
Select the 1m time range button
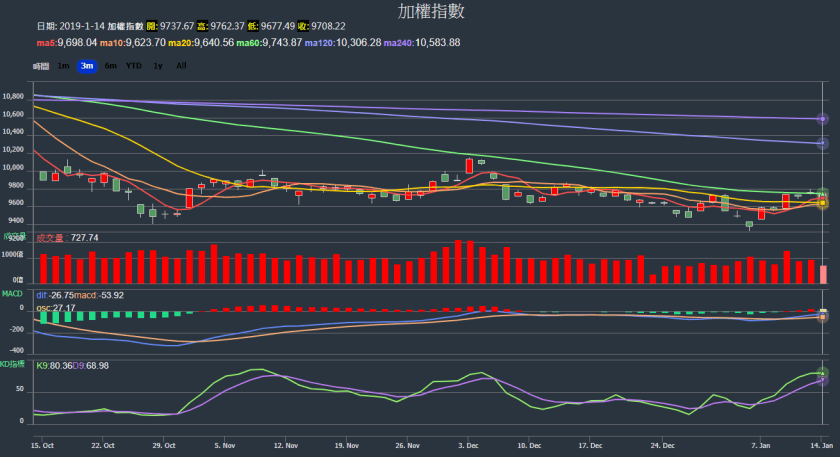[x=63, y=66]
